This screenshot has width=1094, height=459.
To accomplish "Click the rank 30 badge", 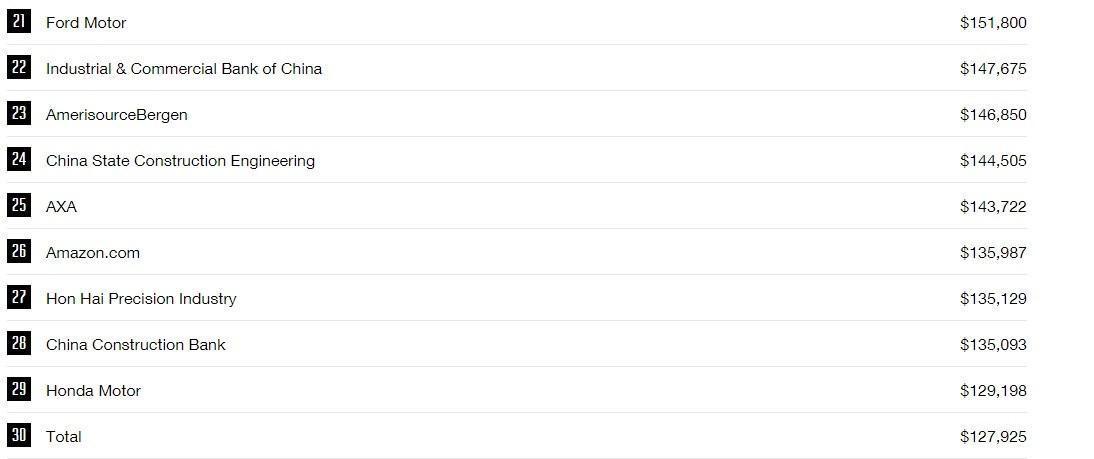I will (x=19, y=435).
